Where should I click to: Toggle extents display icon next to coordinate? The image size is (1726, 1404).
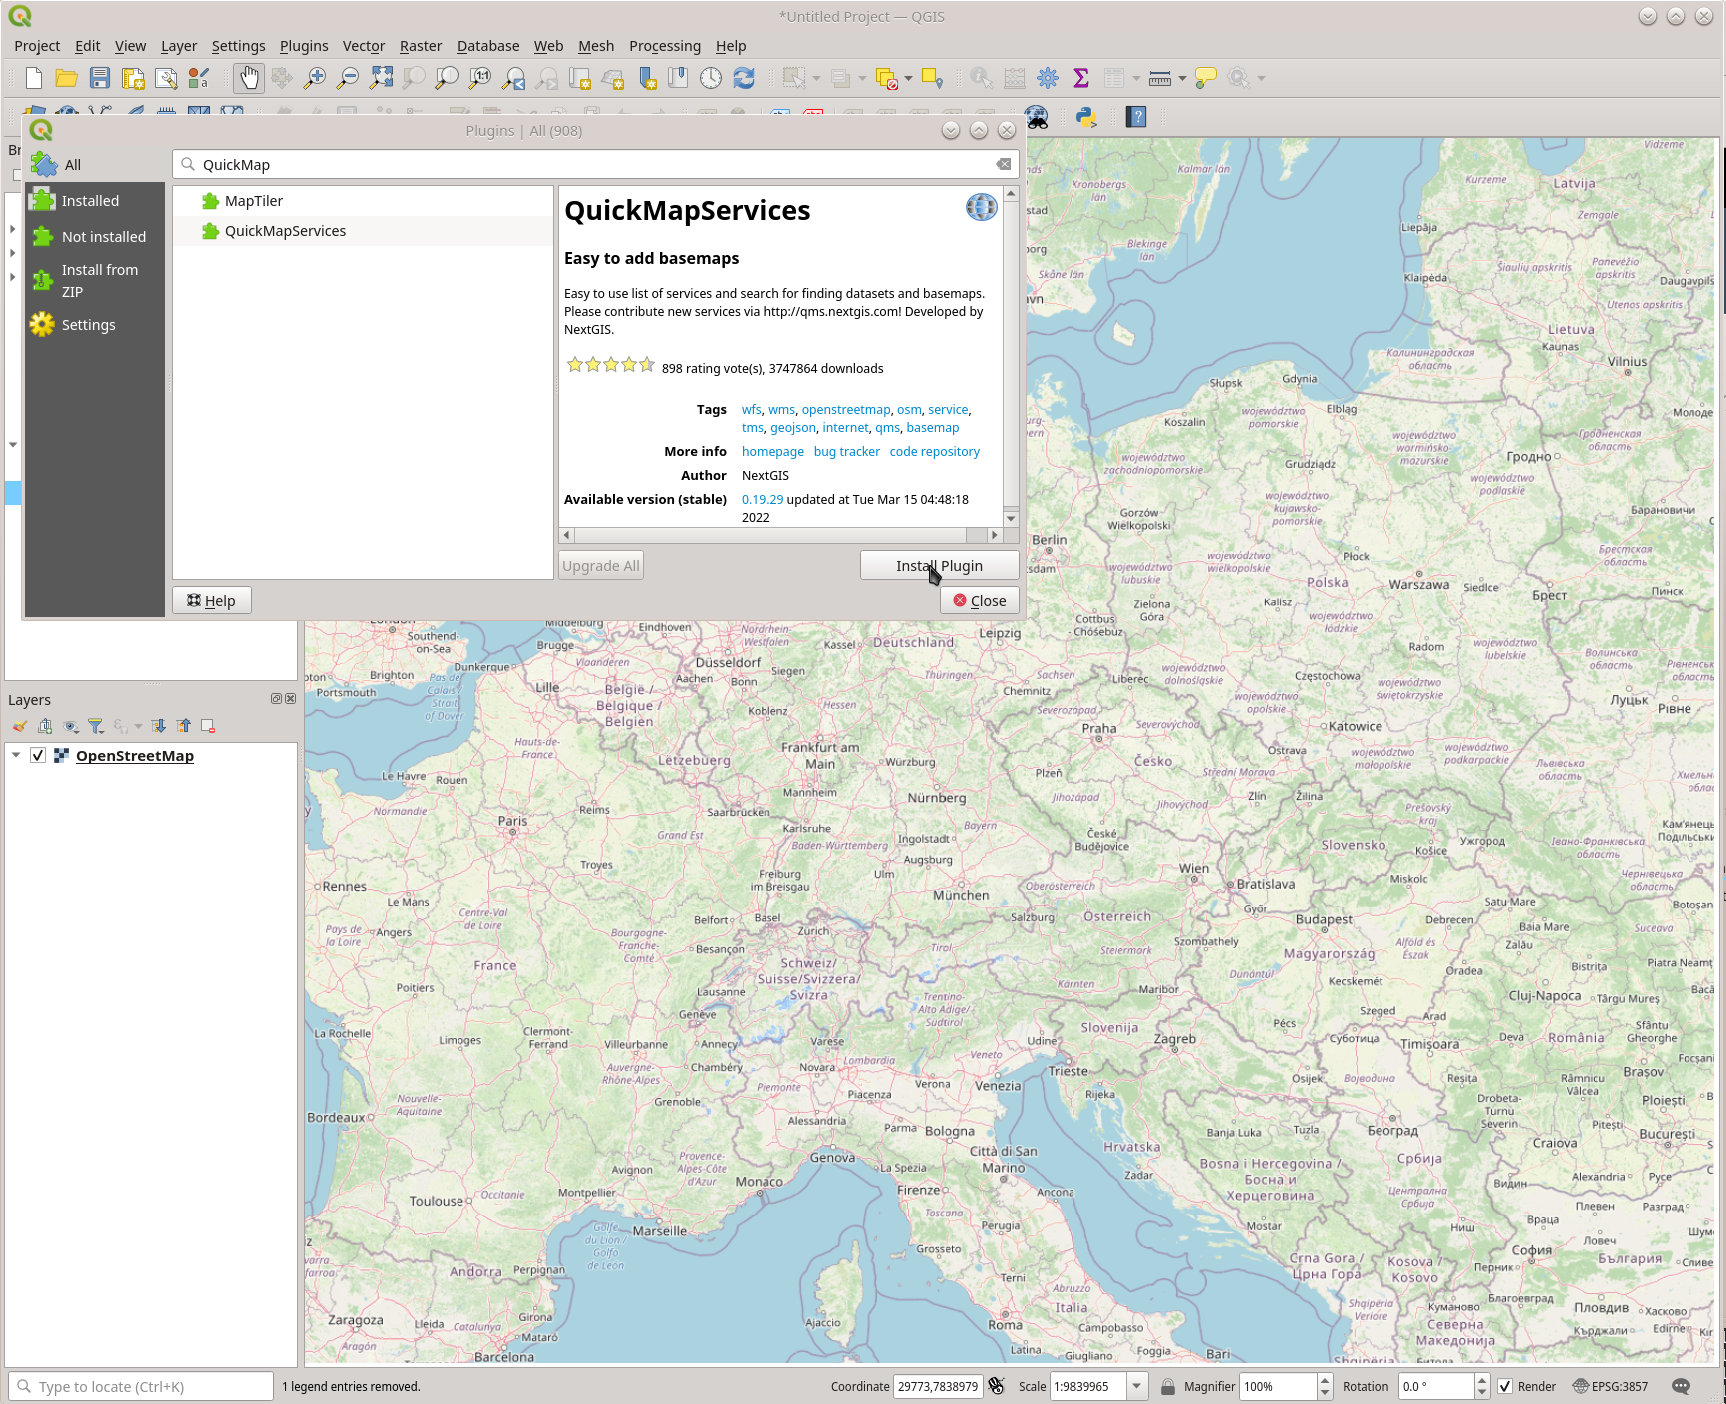point(997,1386)
